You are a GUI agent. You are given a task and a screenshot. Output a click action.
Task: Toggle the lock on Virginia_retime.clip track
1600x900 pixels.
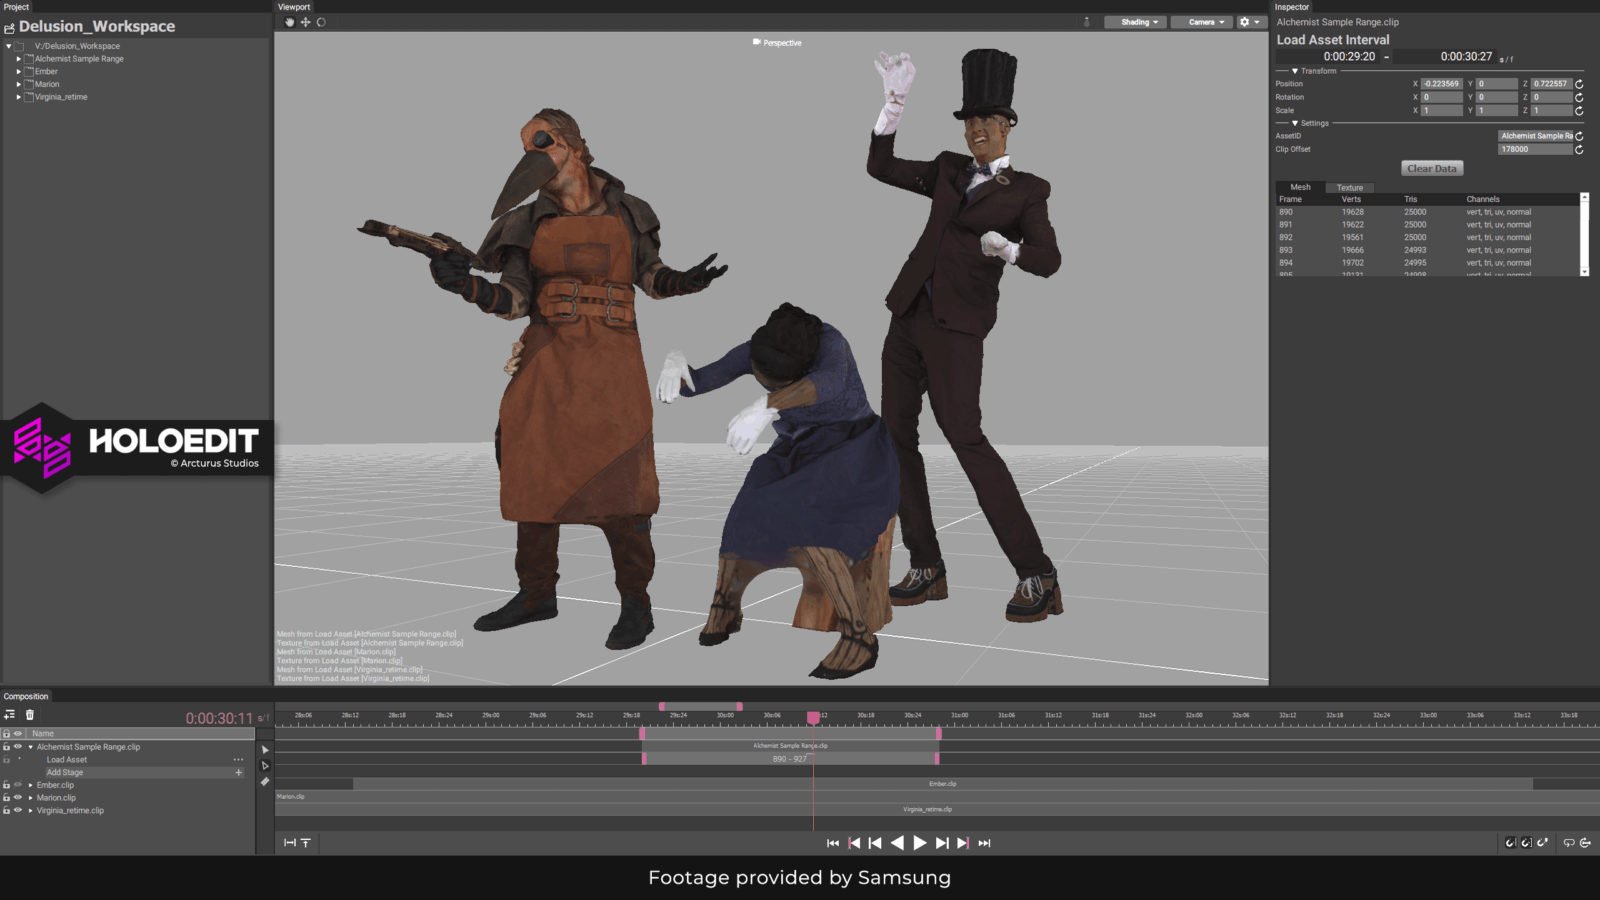point(6,811)
